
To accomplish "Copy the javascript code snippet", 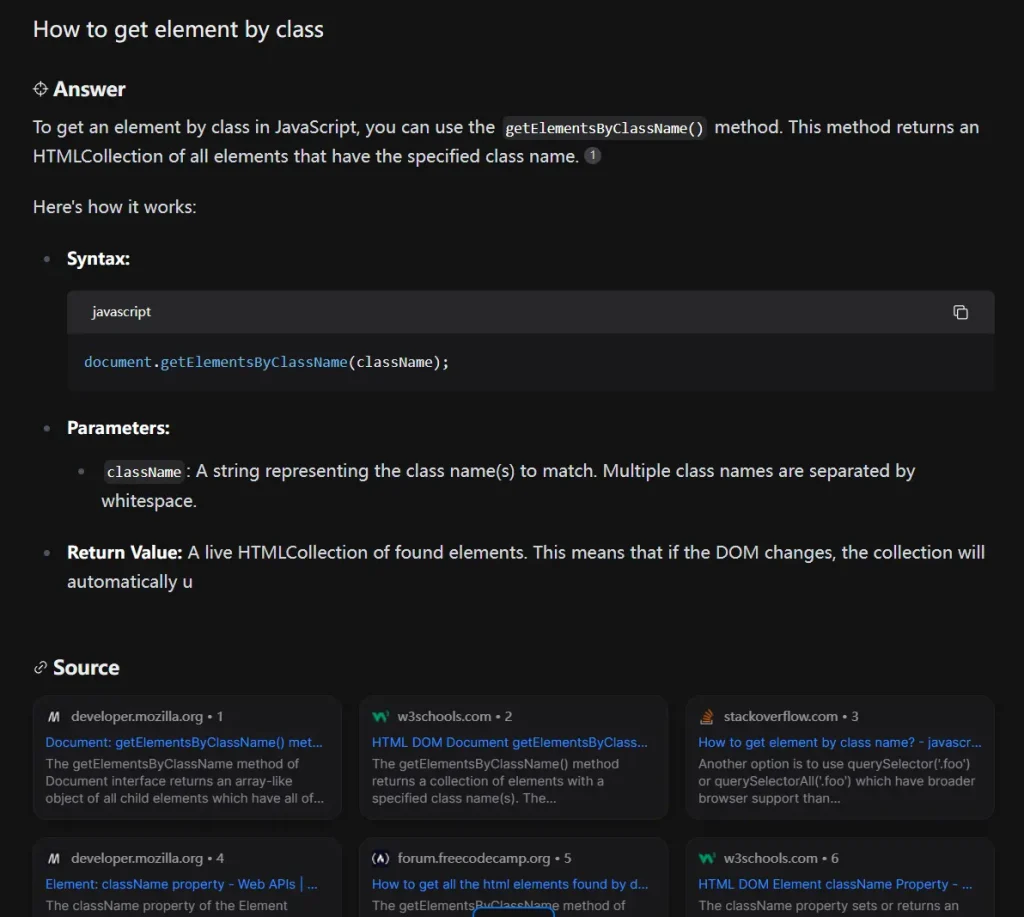I will pos(961,312).
